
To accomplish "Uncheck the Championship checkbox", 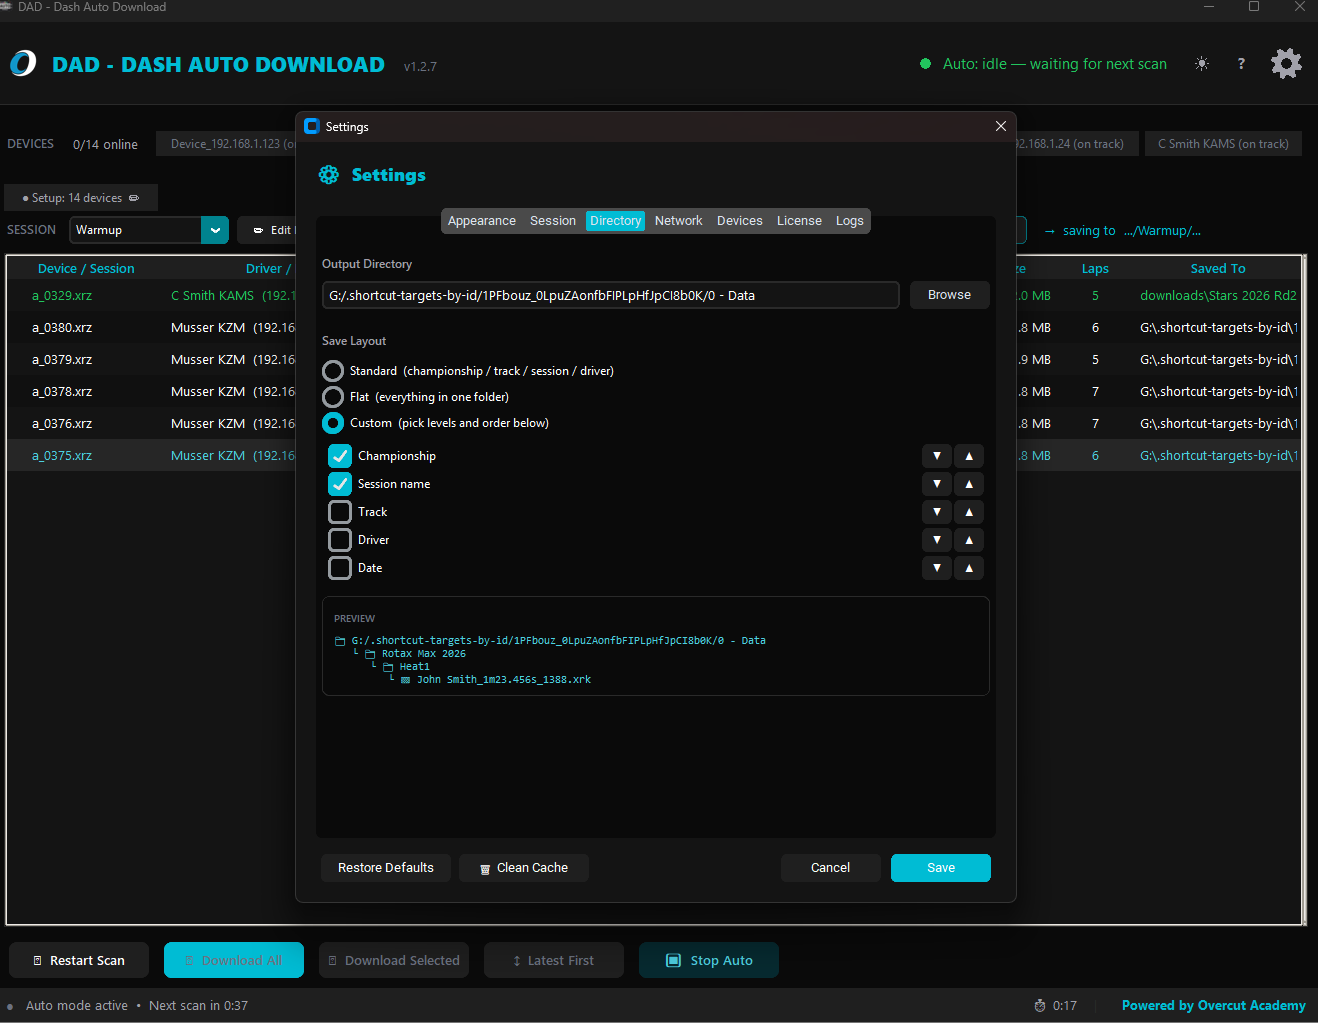I will [340, 456].
